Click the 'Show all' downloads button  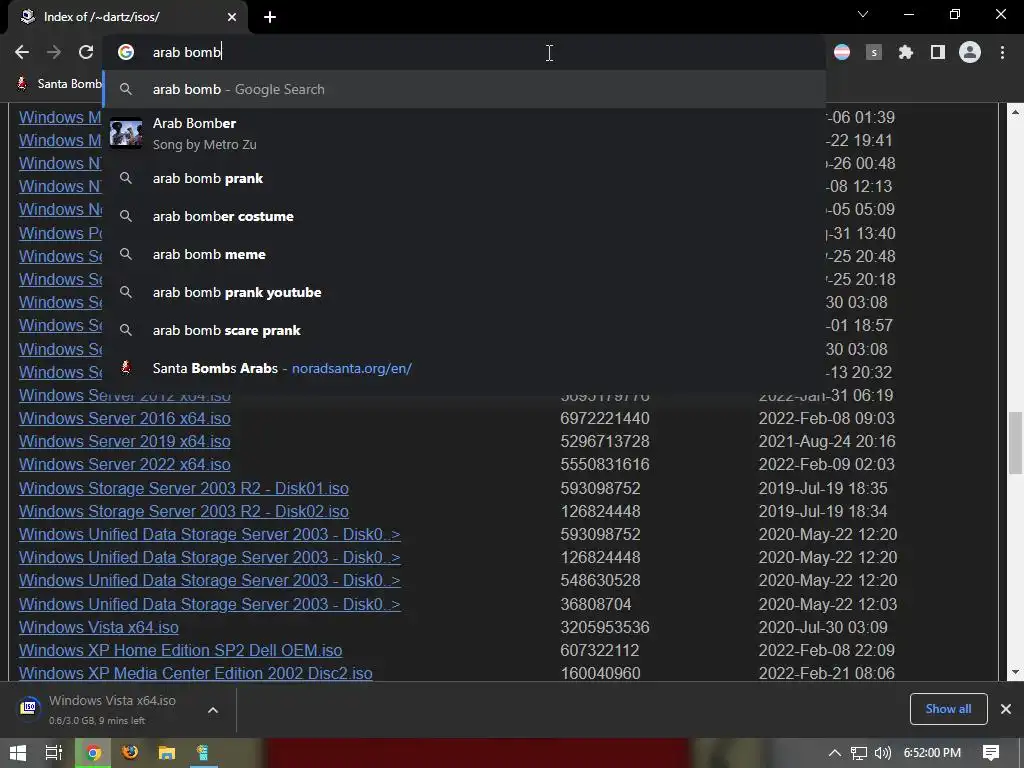pyautogui.click(x=948, y=709)
